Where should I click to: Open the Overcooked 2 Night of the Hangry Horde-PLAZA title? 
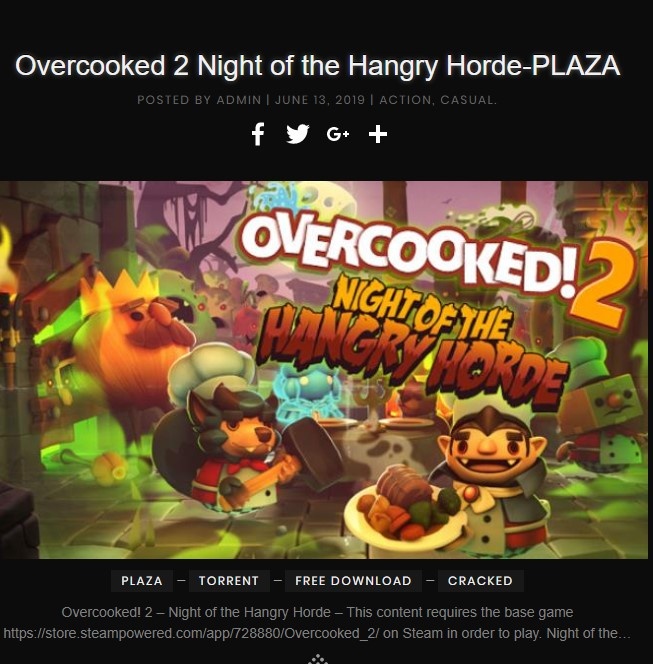point(318,66)
